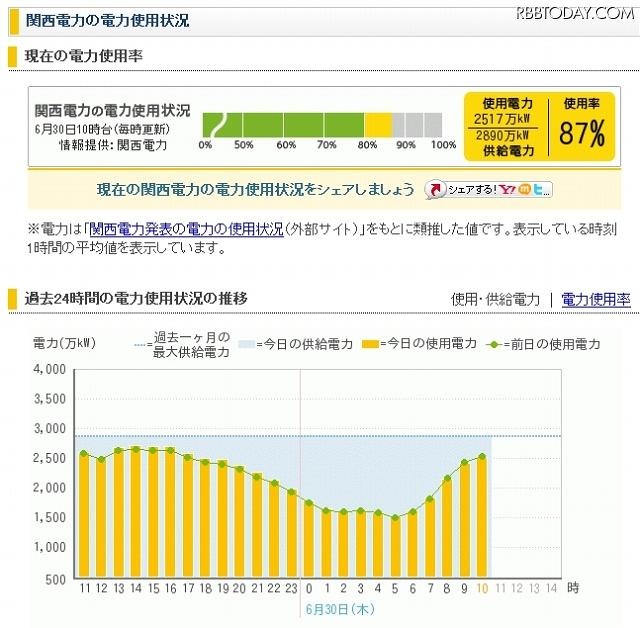Click the 2517万kW usage value
The width and height of the screenshot is (640, 628).
coord(502,119)
